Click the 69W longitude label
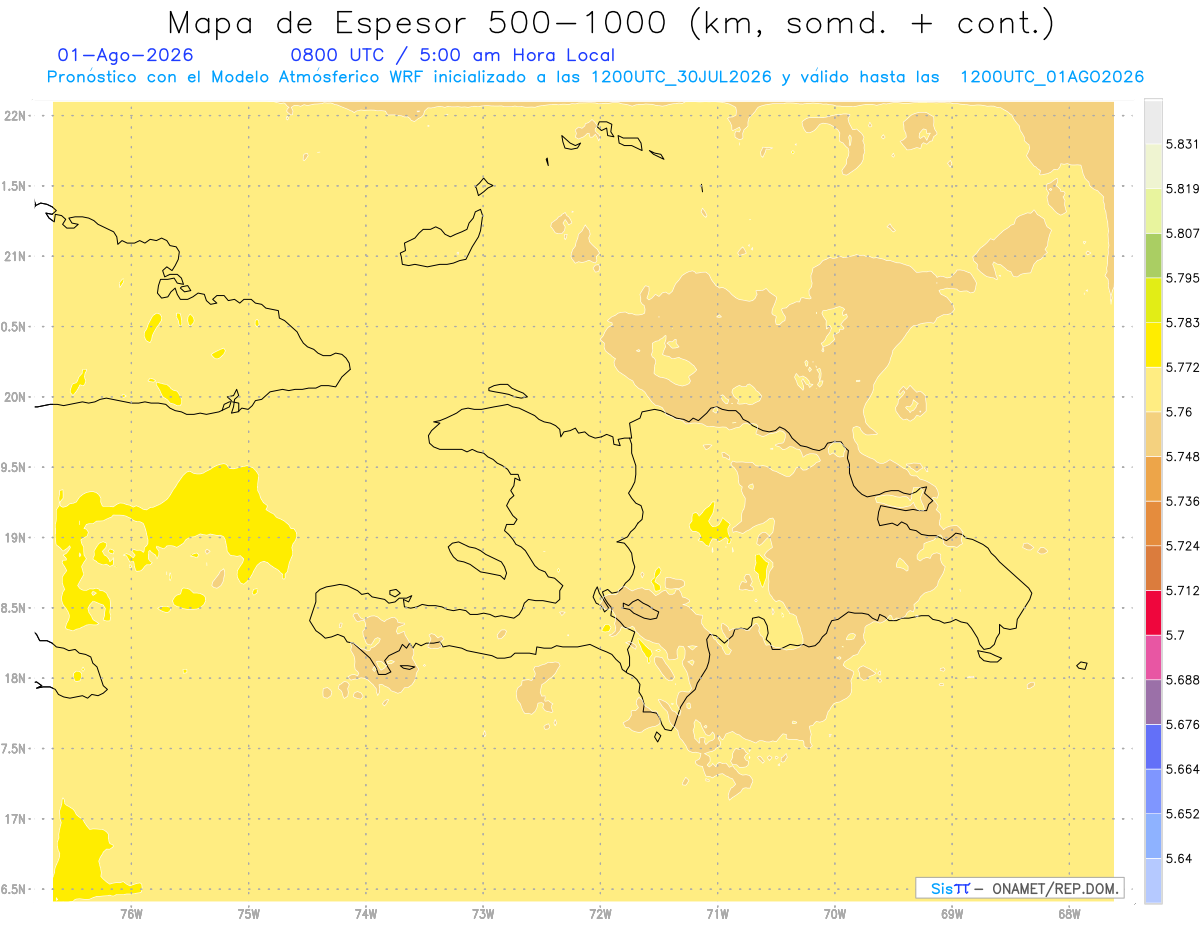Screen dimensions: 1200x927 coord(952,914)
